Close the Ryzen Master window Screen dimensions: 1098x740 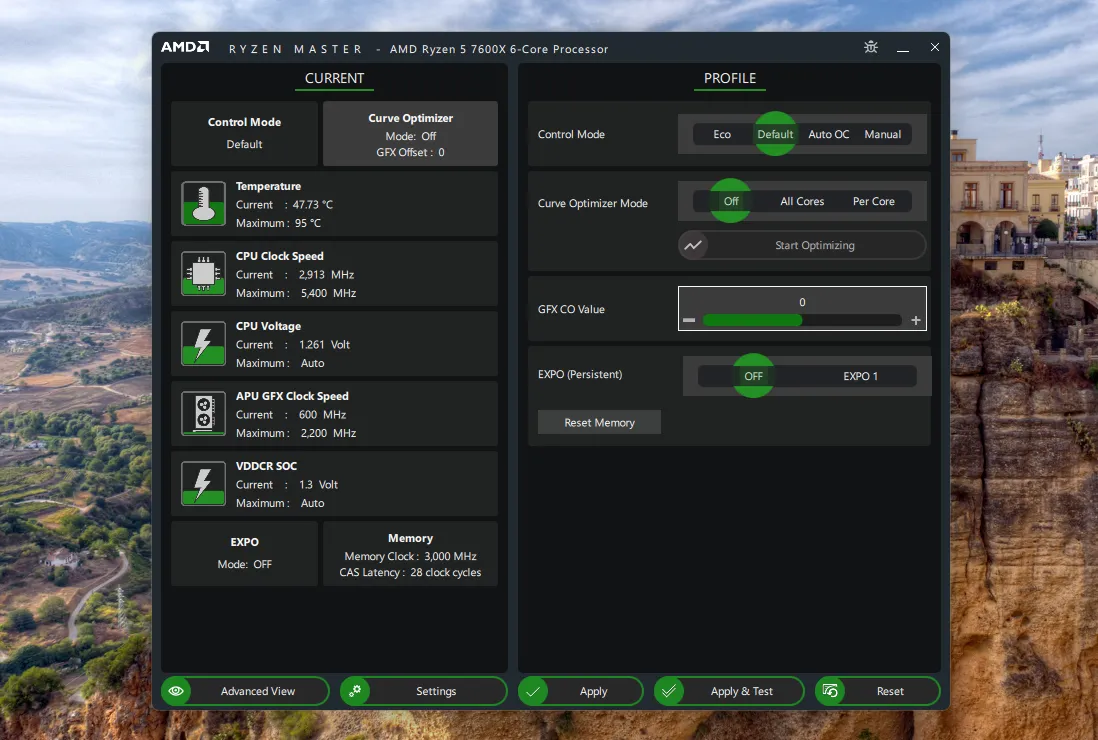pyautogui.click(x=935, y=47)
